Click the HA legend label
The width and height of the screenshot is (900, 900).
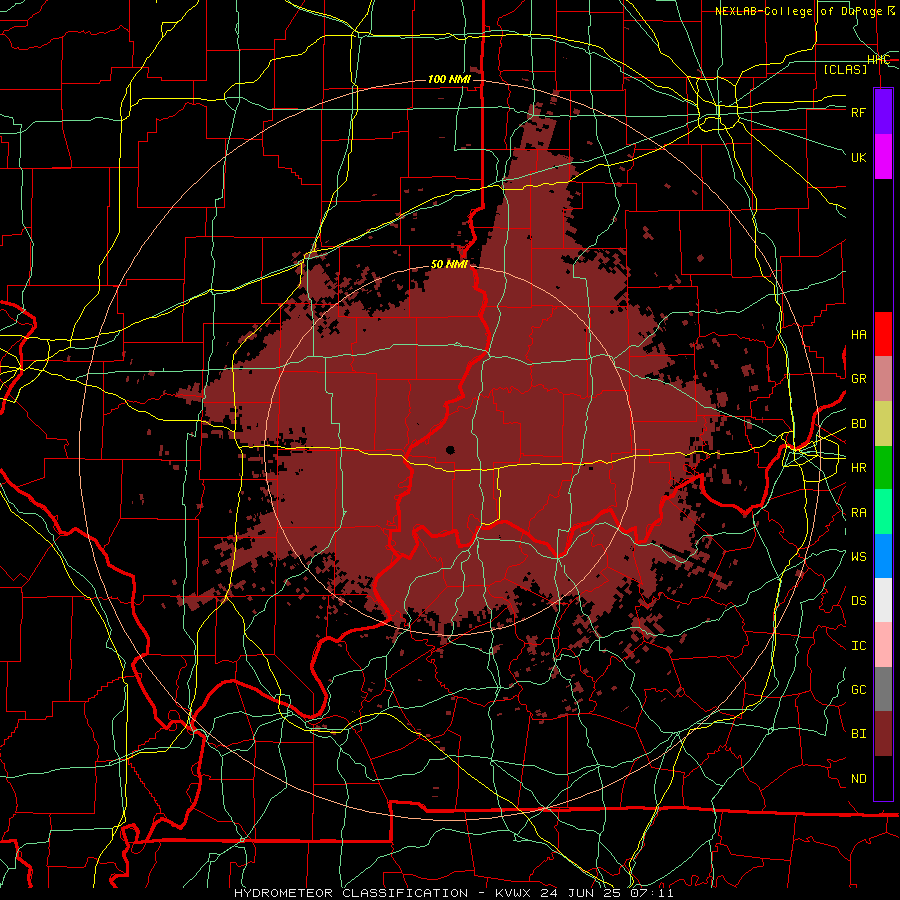click(859, 335)
